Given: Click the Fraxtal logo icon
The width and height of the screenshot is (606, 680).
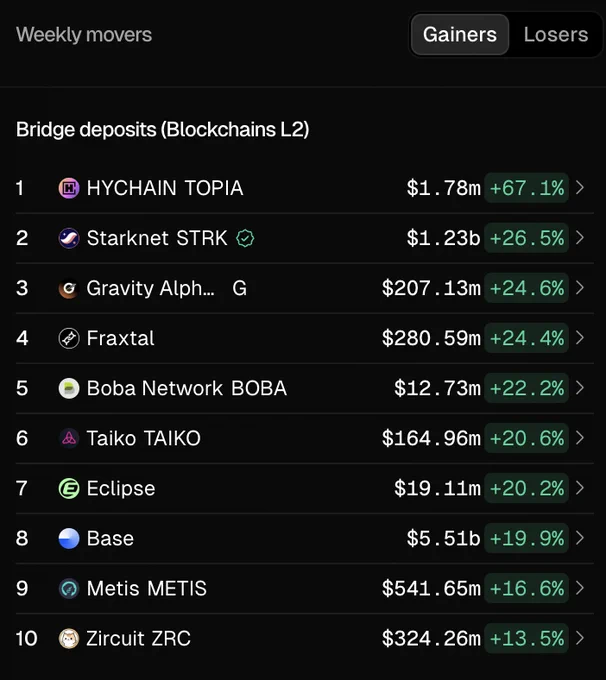Looking at the screenshot, I should tap(69, 338).
